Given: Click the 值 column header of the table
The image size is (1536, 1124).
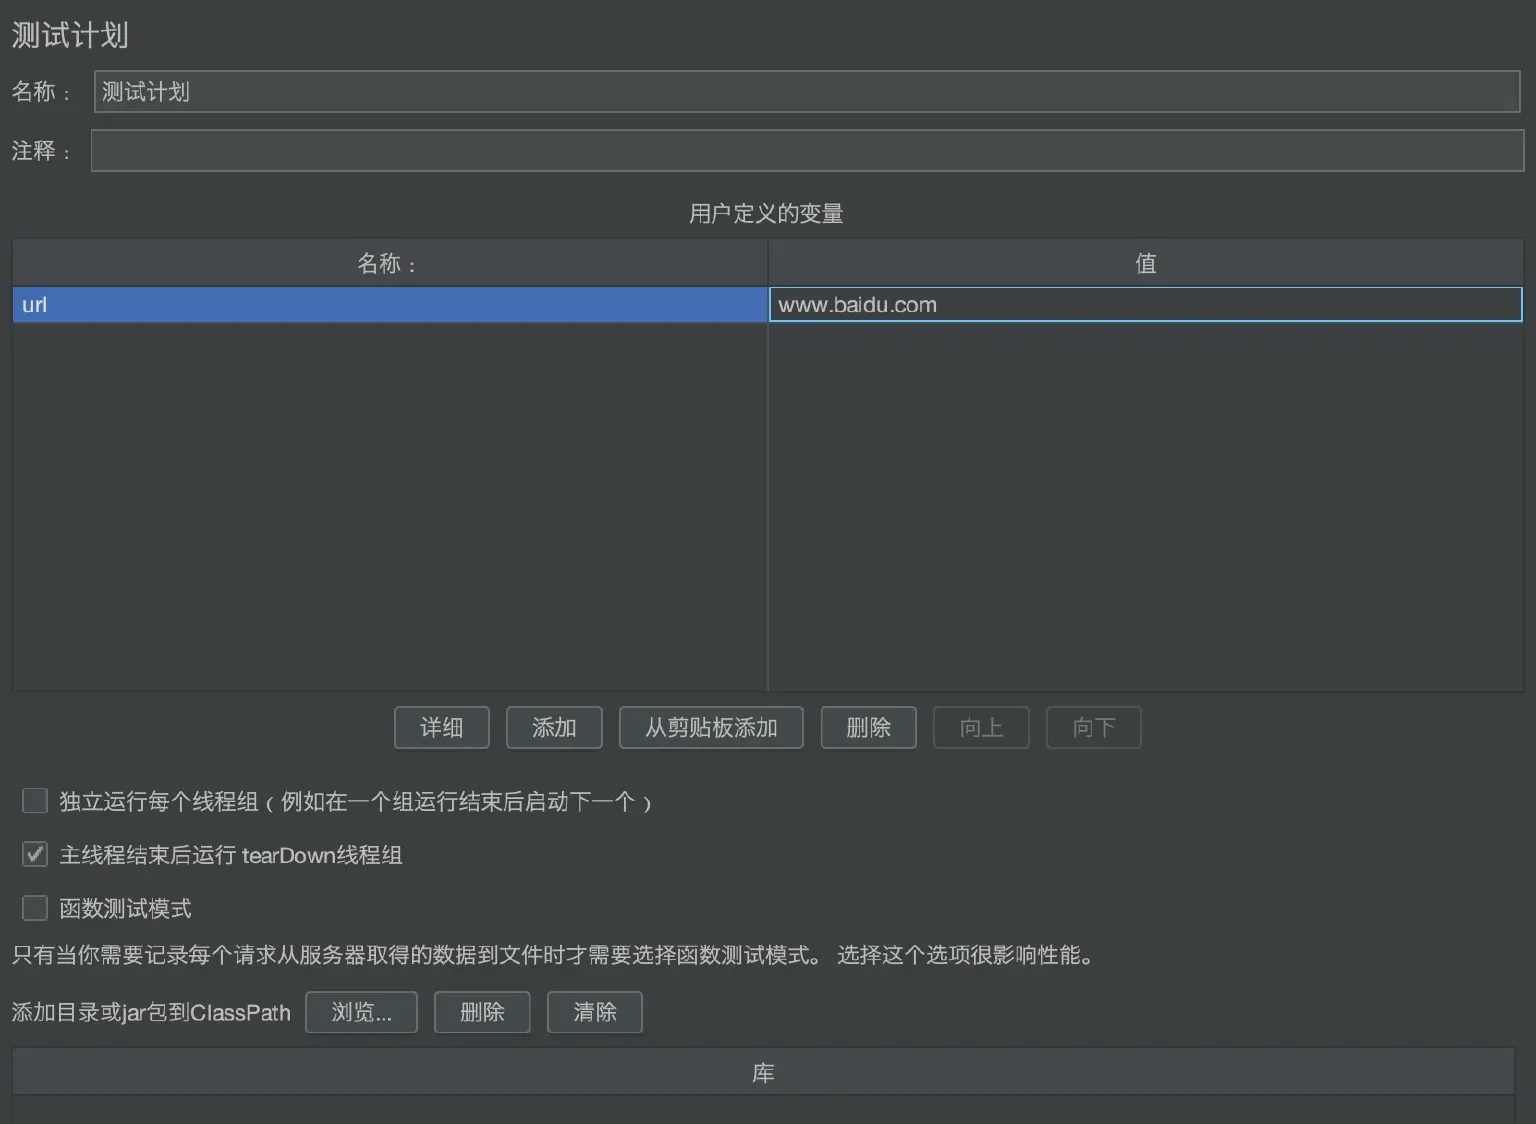Looking at the screenshot, I should [1144, 263].
